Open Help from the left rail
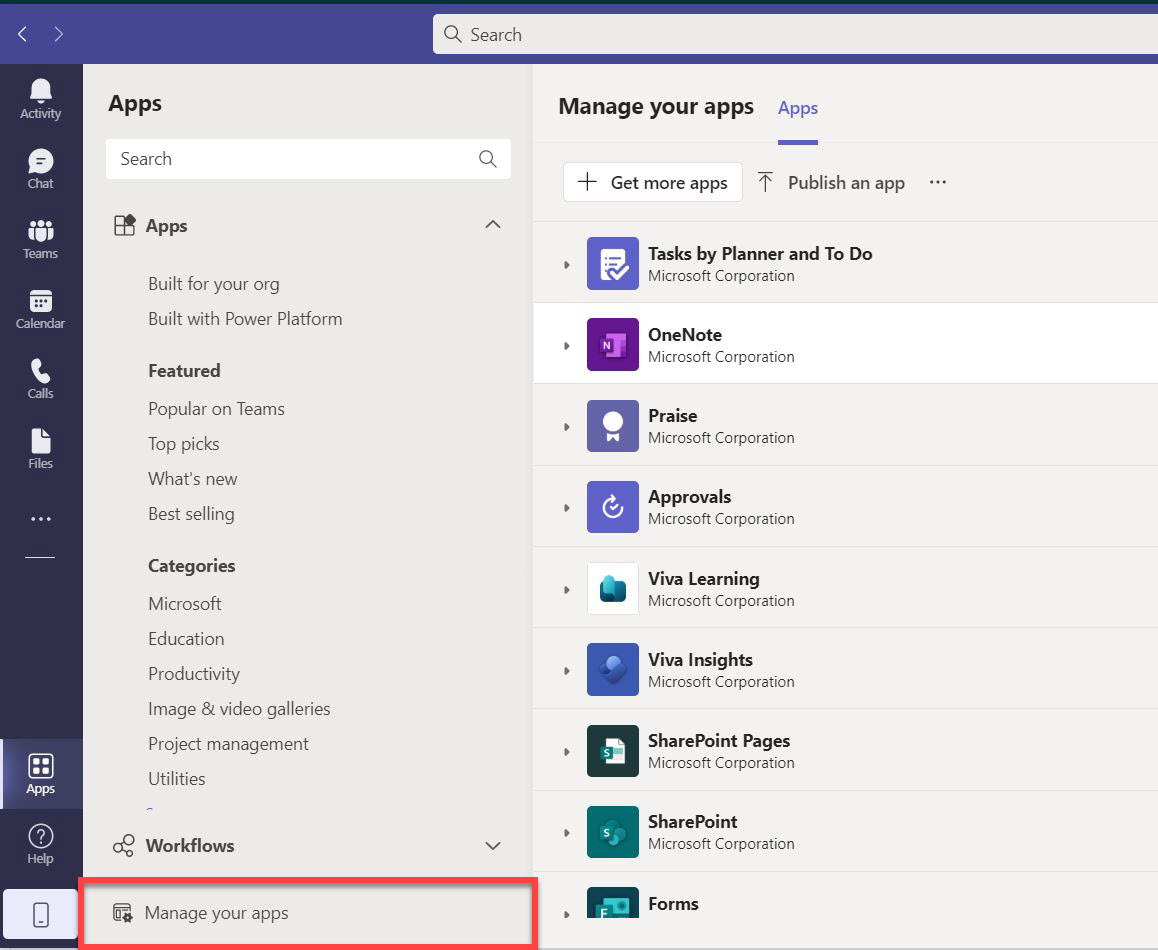Image resolution: width=1158 pixels, height=950 pixels. pyautogui.click(x=41, y=844)
